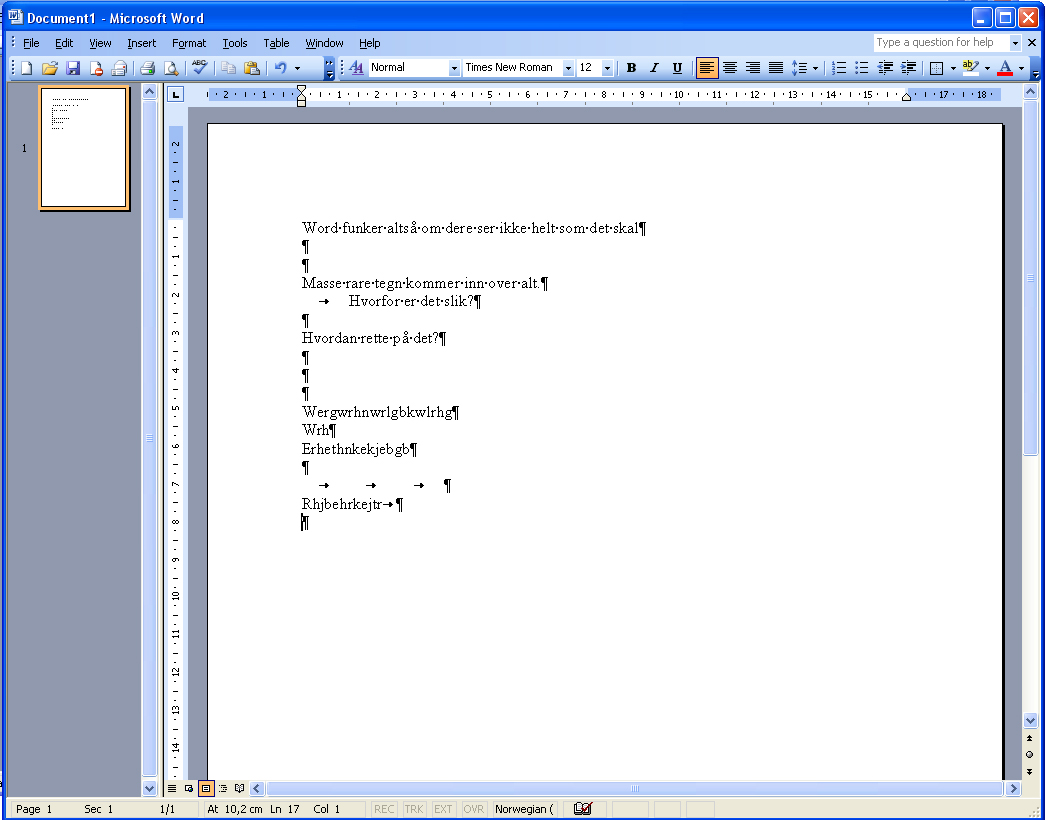This screenshot has width=1046, height=820.
Task: Click Select Browse Object round button
Action: [1029, 755]
